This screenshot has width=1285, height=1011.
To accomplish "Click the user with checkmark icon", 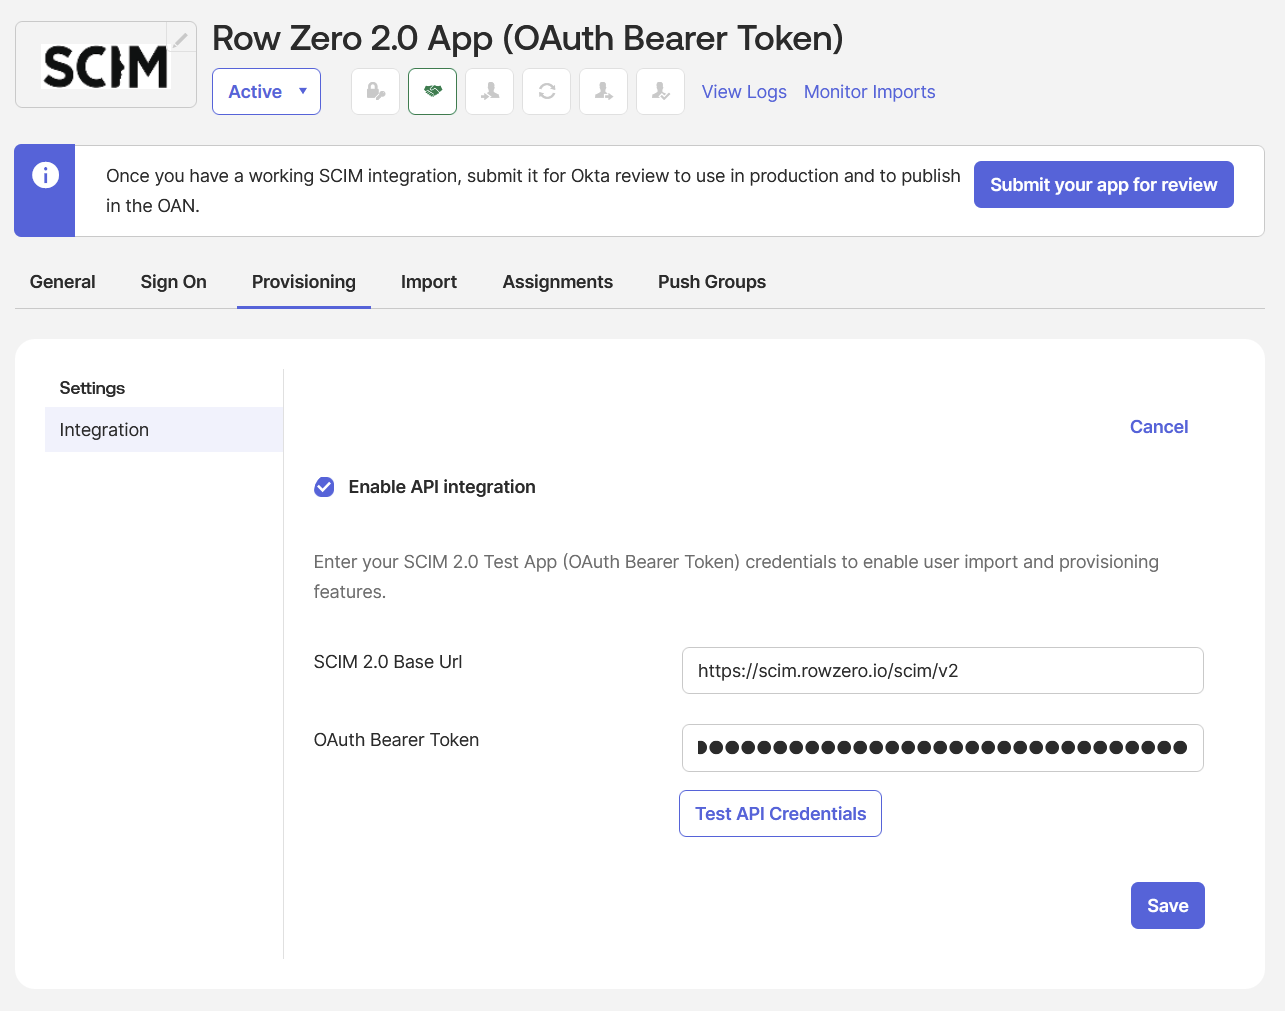I will [x=661, y=92].
